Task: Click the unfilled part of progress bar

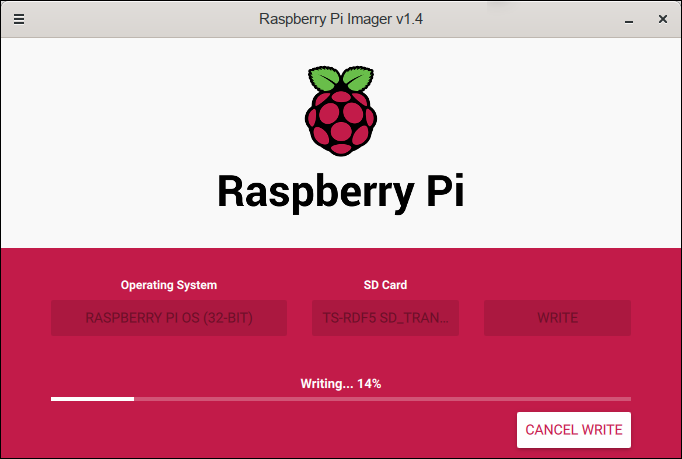Action: 380,398
